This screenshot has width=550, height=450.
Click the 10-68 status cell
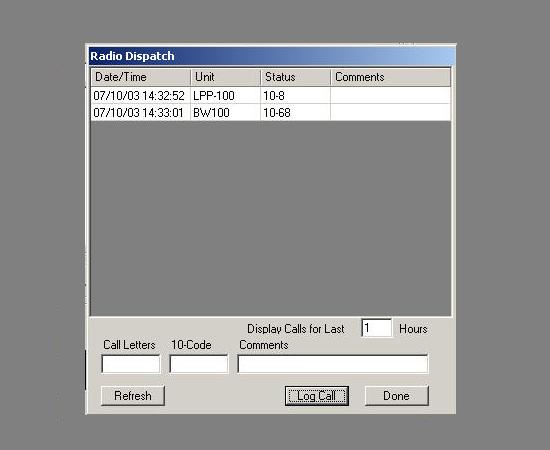click(295, 113)
